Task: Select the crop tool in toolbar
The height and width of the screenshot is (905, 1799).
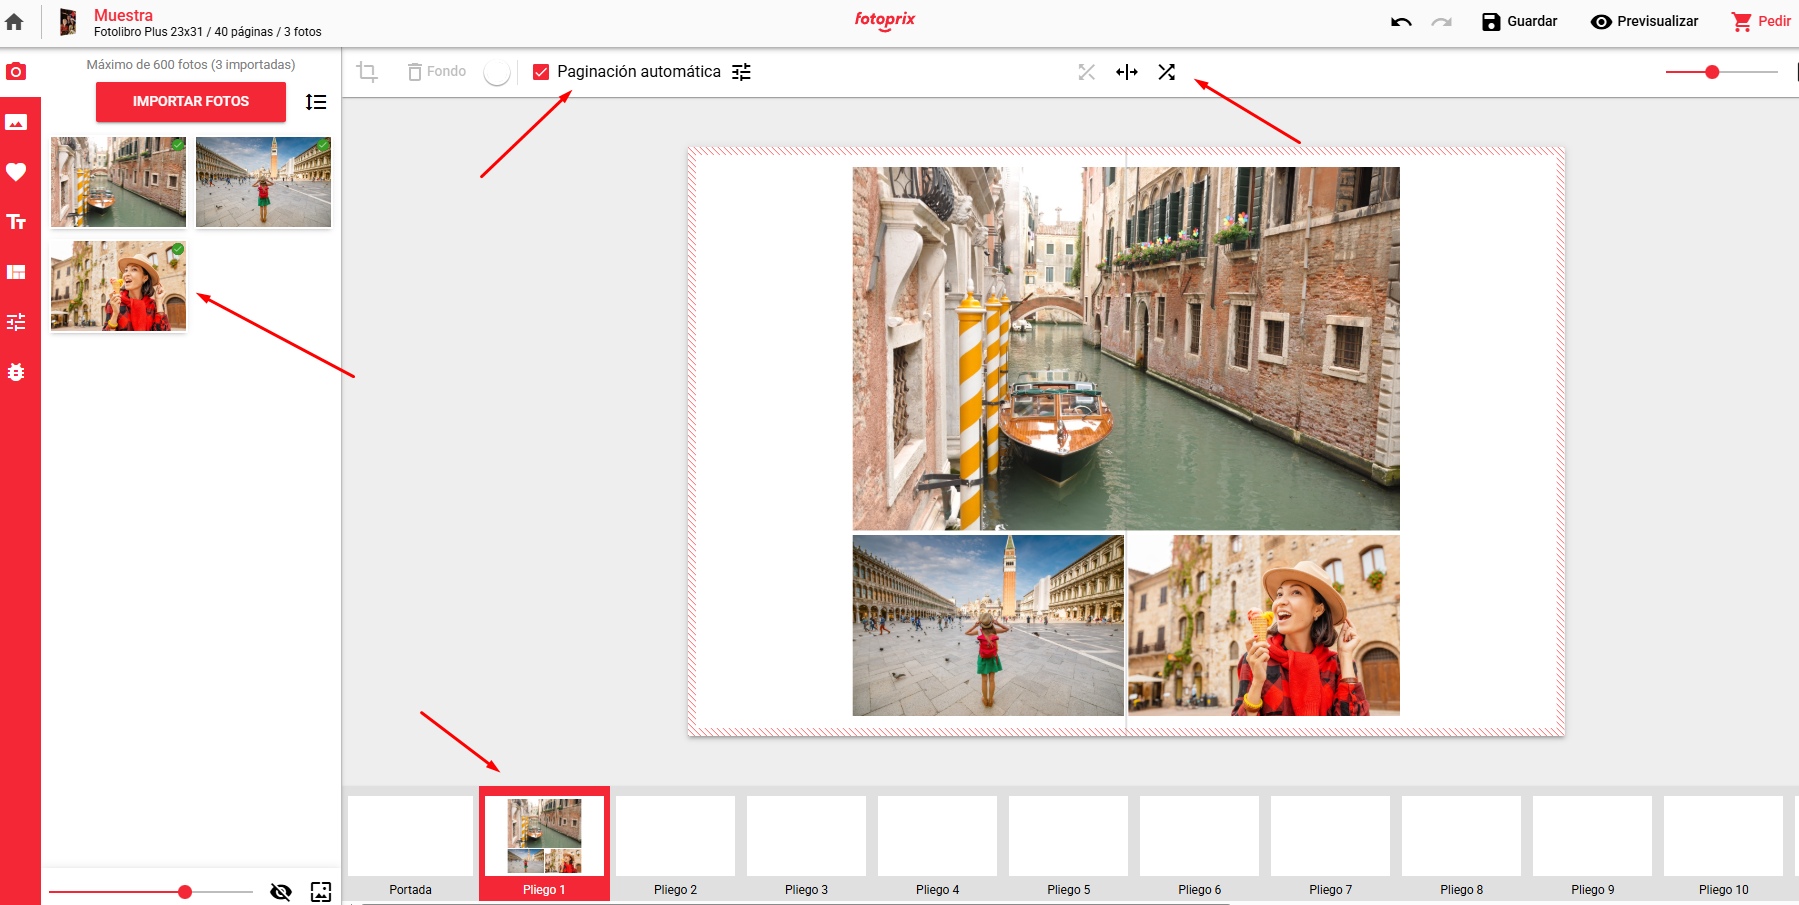Action: tap(367, 72)
